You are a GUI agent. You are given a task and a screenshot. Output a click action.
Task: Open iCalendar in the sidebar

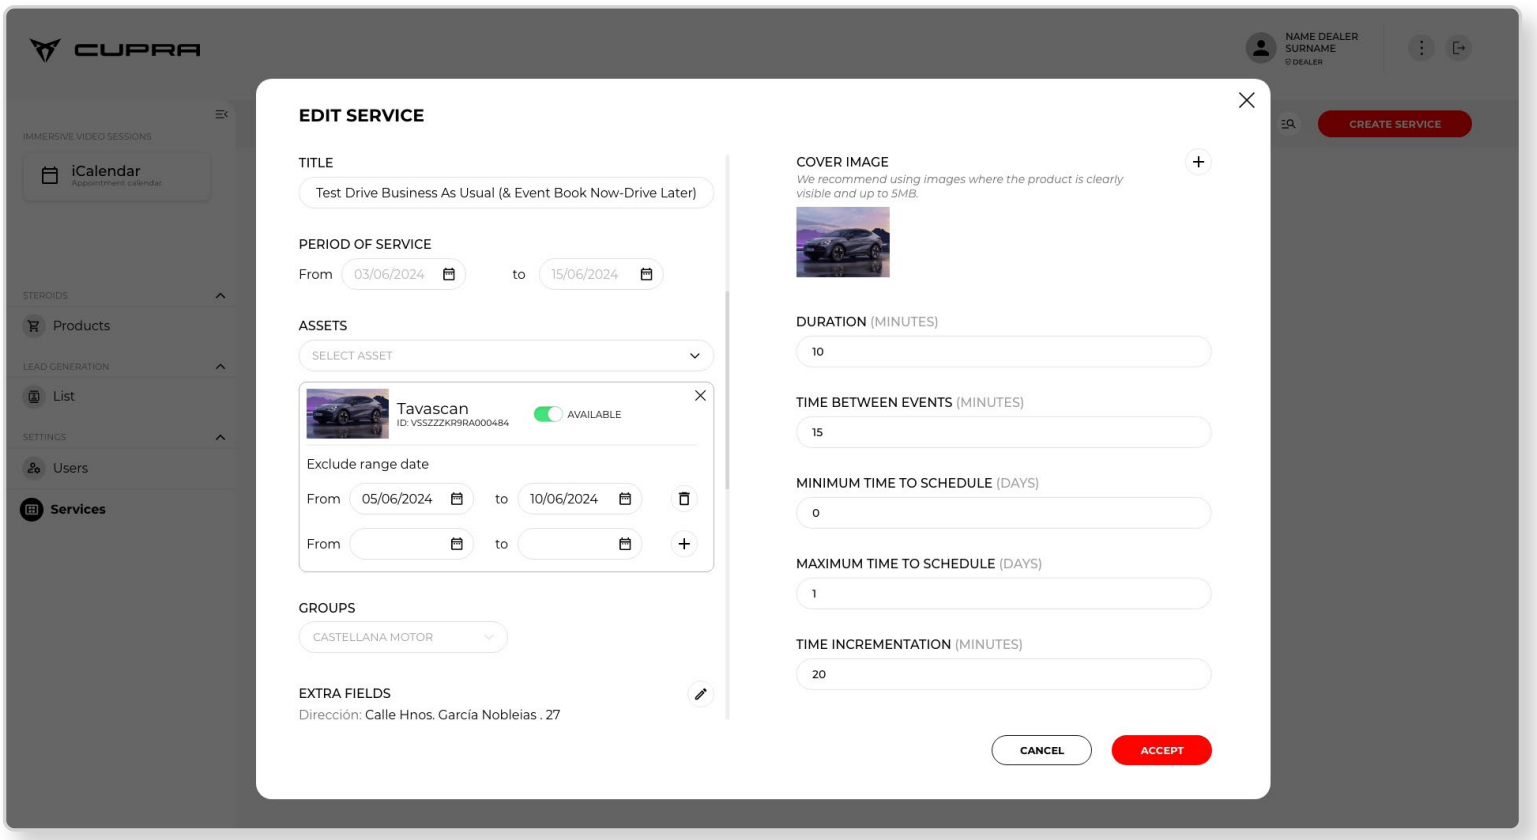click(105, 176)
